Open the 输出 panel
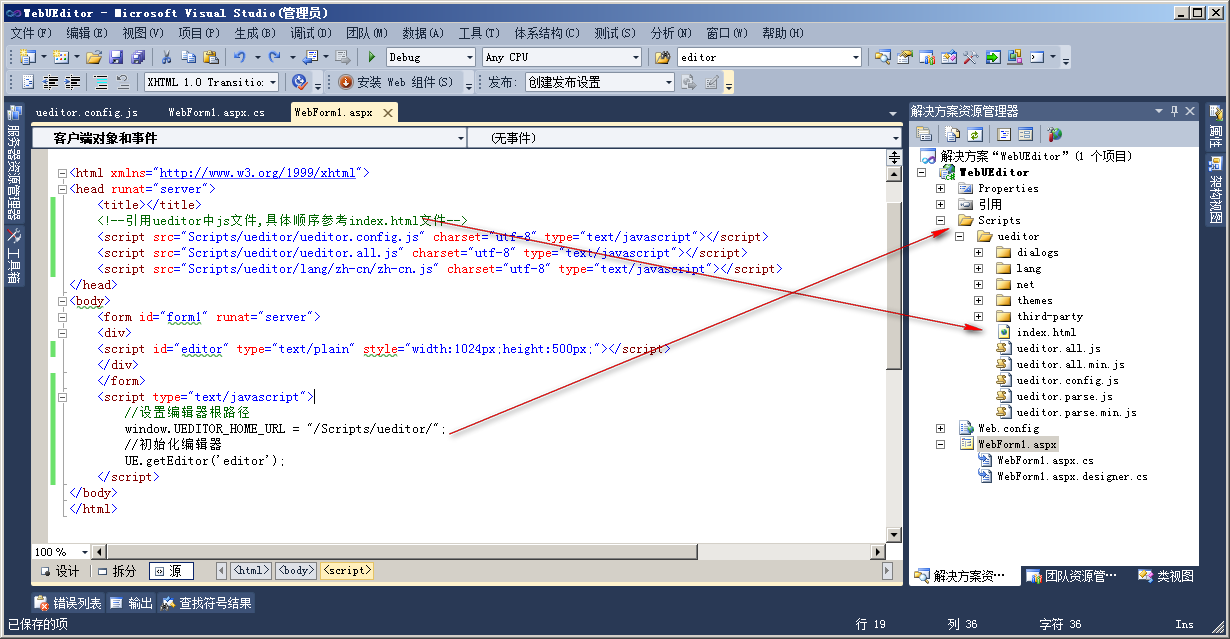 point(132,603)
